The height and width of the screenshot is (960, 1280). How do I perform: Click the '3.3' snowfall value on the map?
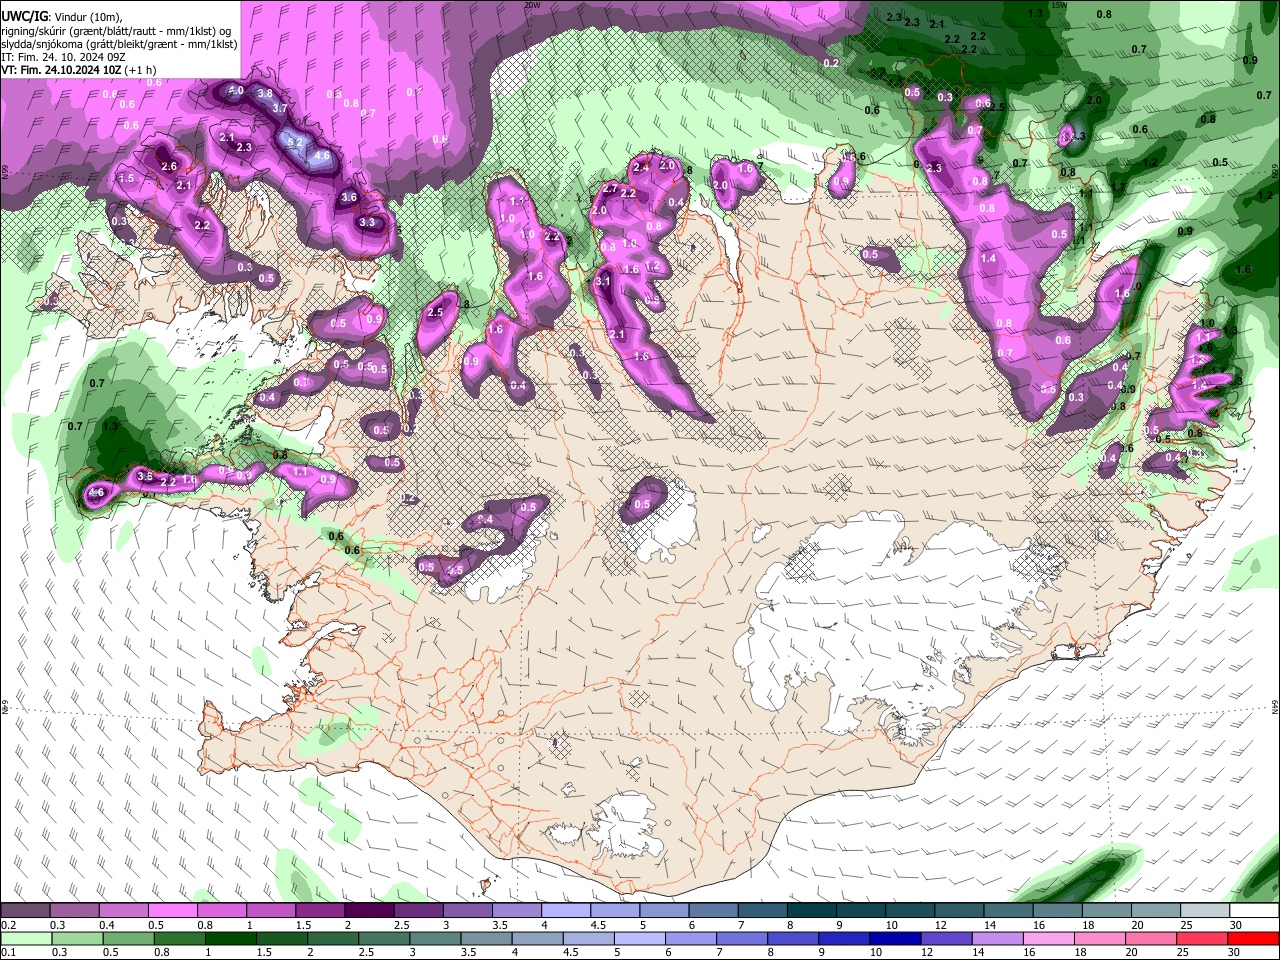[x=367, y=222]
